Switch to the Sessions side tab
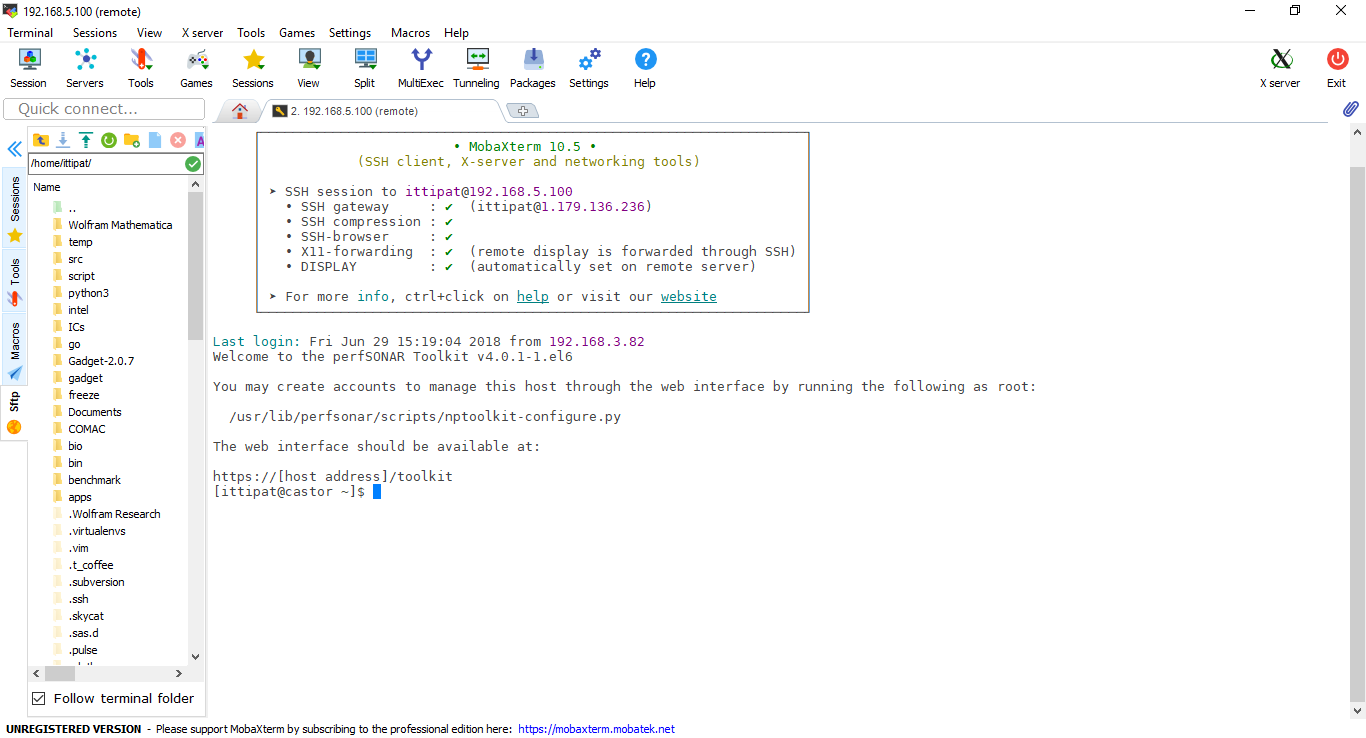The image size is (1366, 738). coord(15,208)
